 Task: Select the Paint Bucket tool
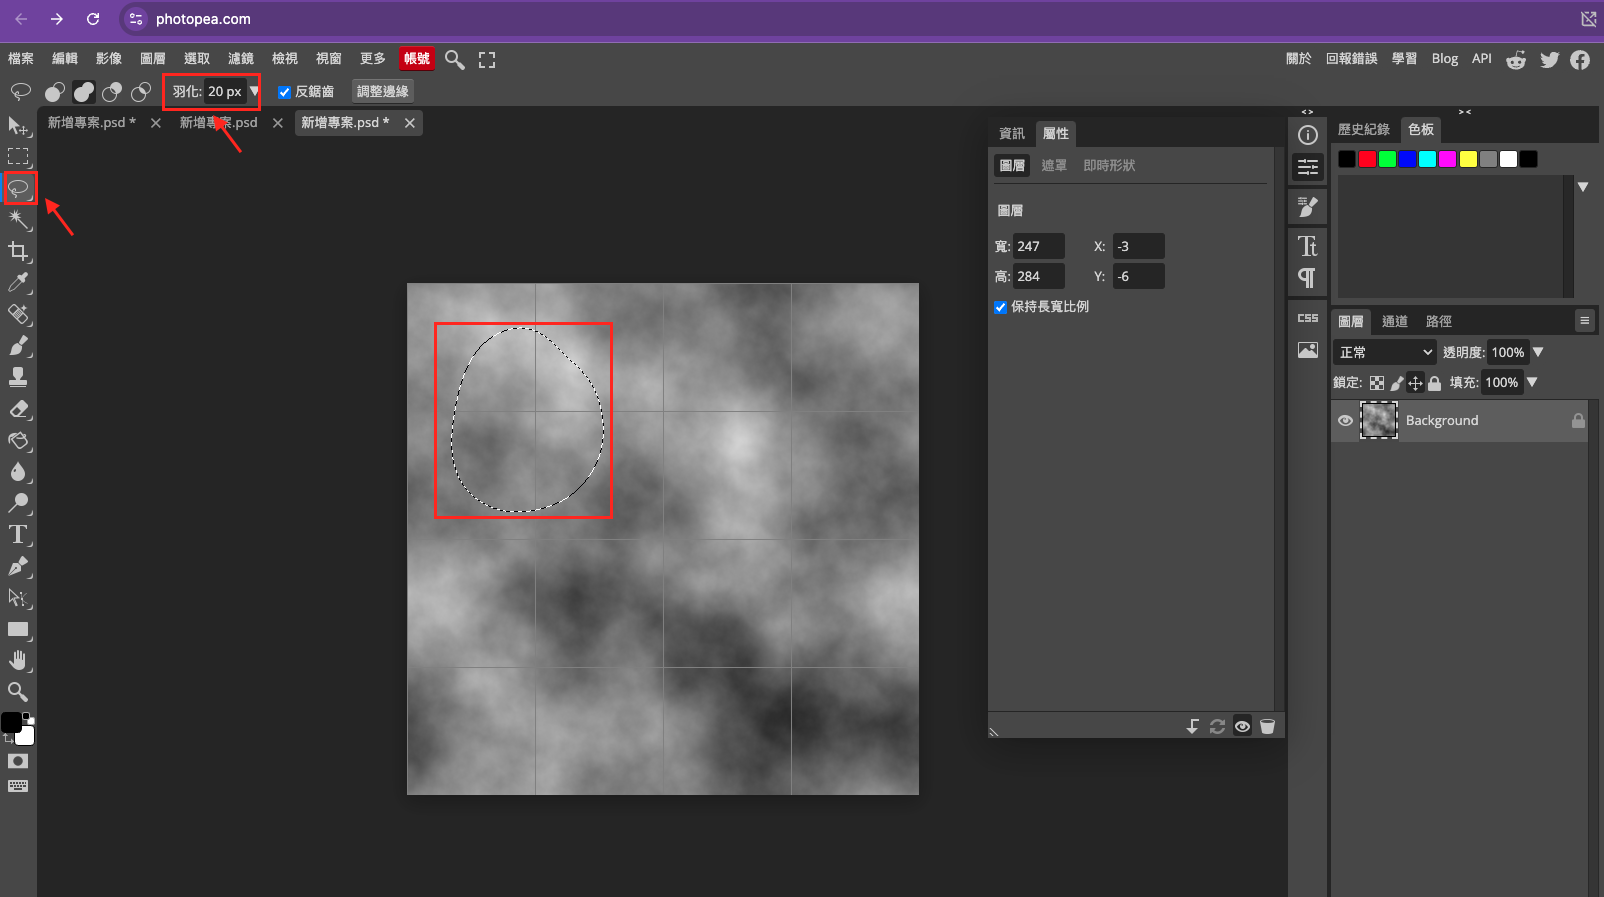tap(18, 440)
